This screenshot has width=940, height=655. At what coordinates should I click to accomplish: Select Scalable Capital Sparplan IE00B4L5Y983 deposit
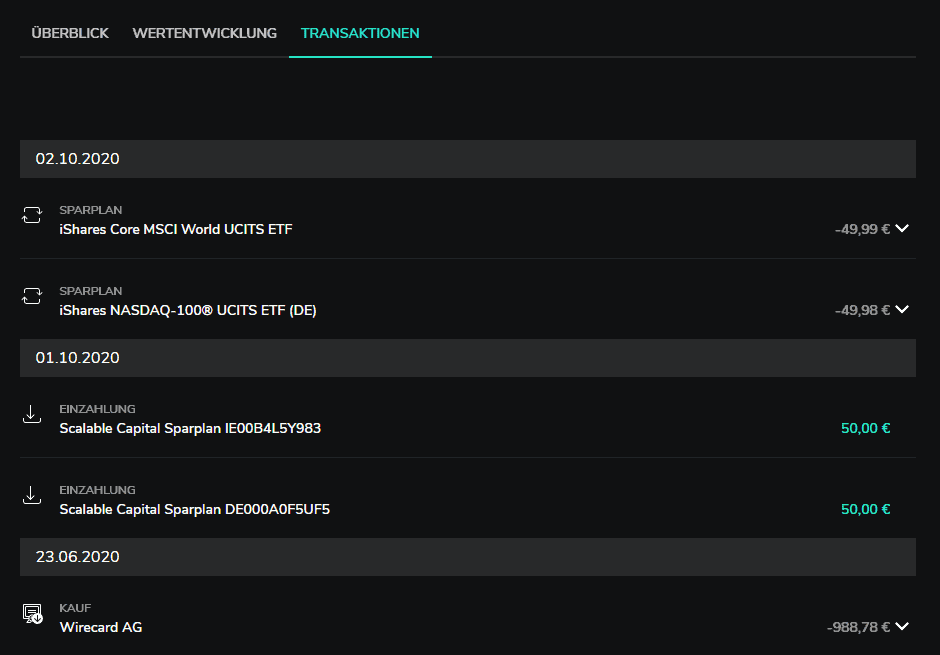click(x=468, y=418)
